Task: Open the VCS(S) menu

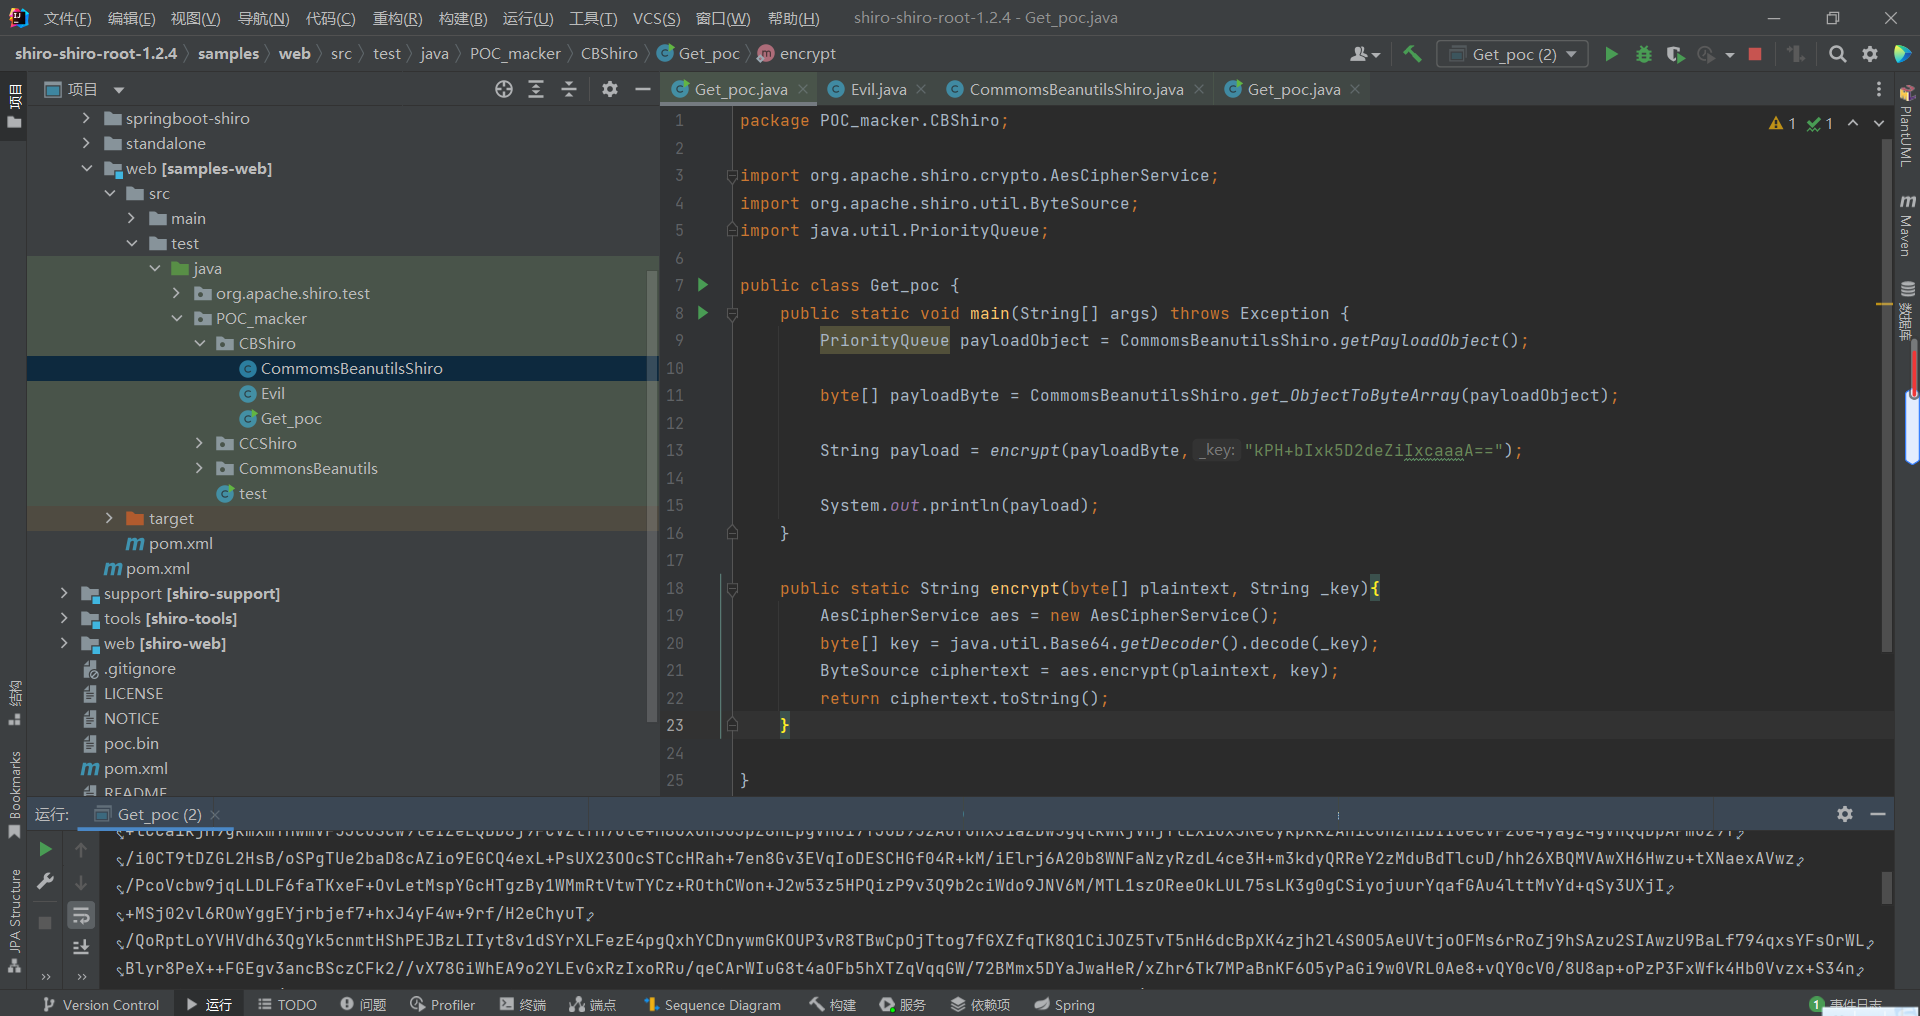Action: point(656,18)
